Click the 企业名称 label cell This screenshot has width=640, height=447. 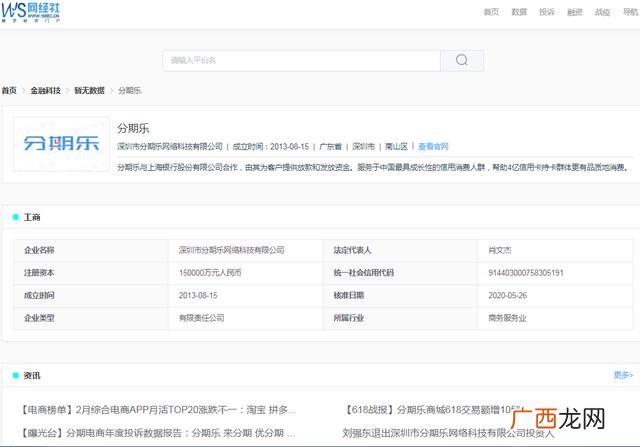pyautogui.click(x=91, y=250)
